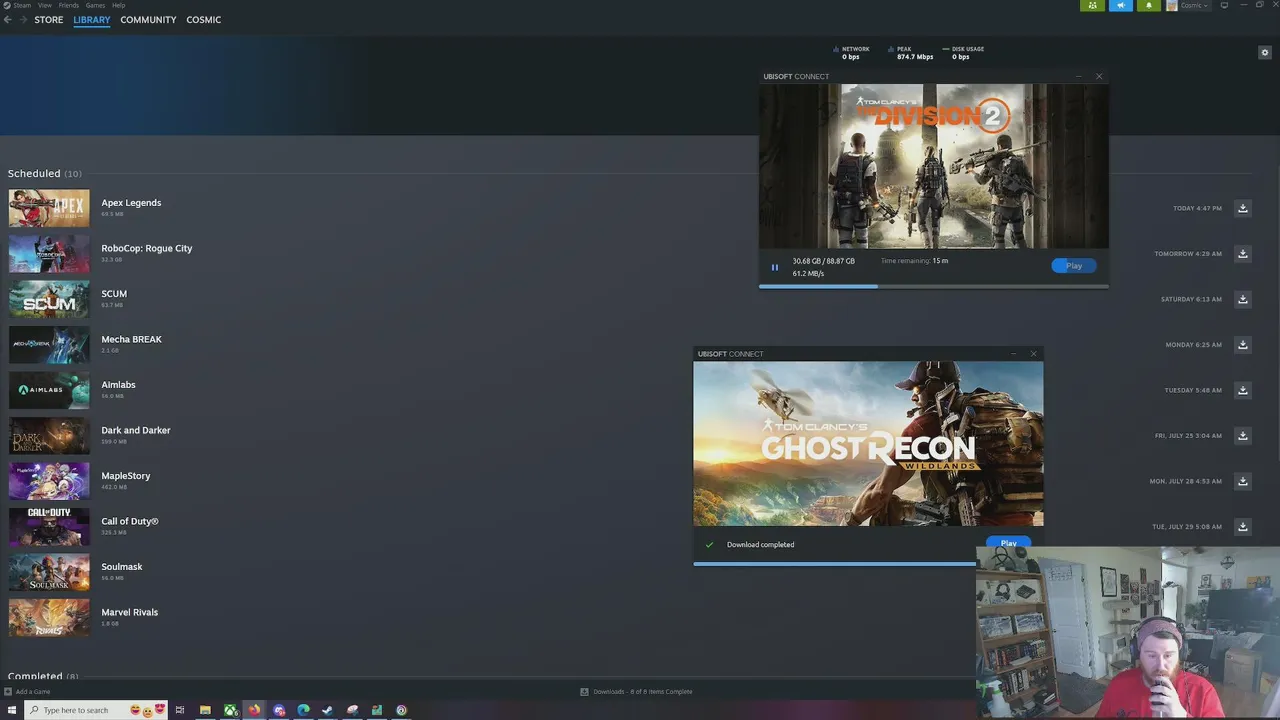Play The Division 2 button

point(1074,266)
